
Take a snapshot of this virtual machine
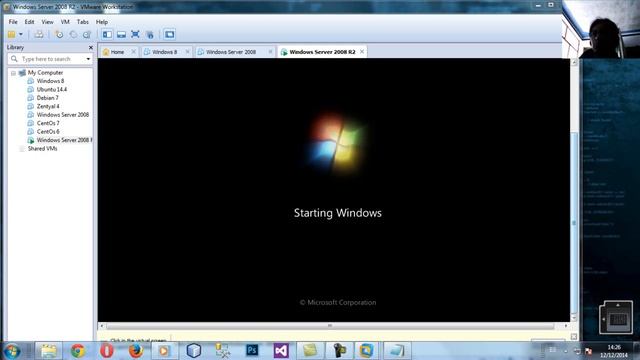click(59, 35)
